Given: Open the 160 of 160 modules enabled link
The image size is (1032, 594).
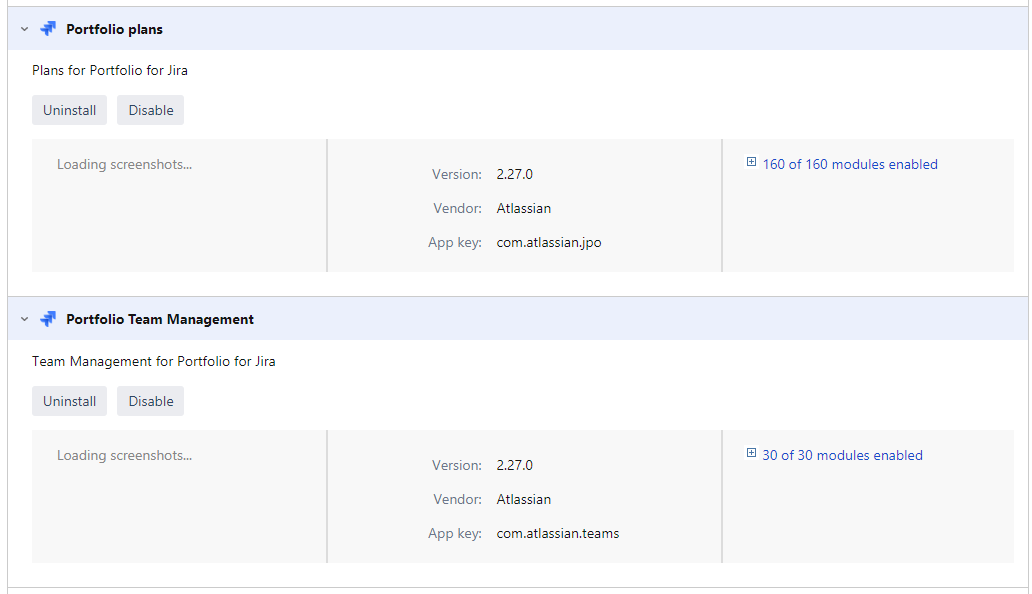Looking at the screenshot, I should tap(850, 164).
